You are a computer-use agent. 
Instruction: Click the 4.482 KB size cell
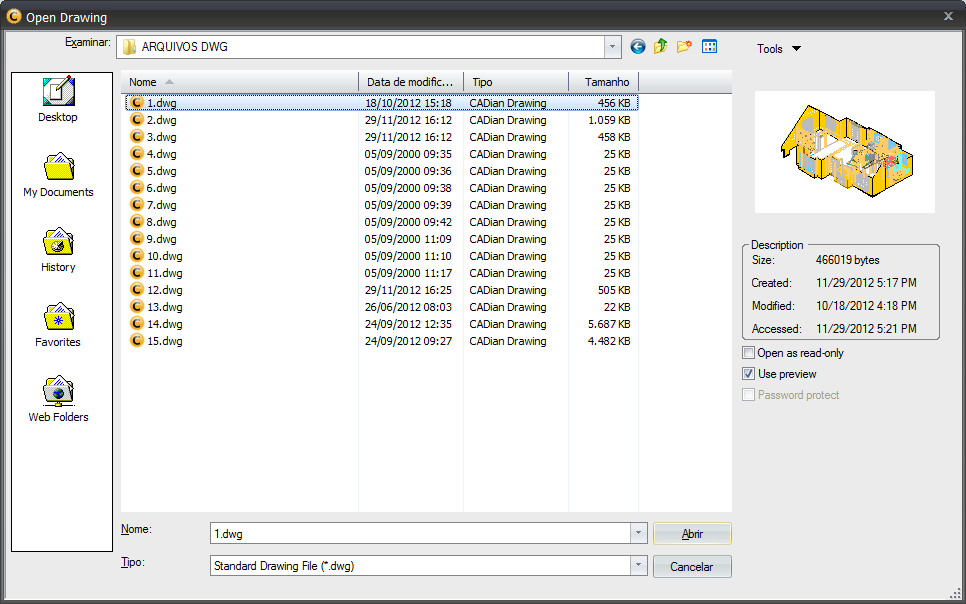click(x=609, y=341)
